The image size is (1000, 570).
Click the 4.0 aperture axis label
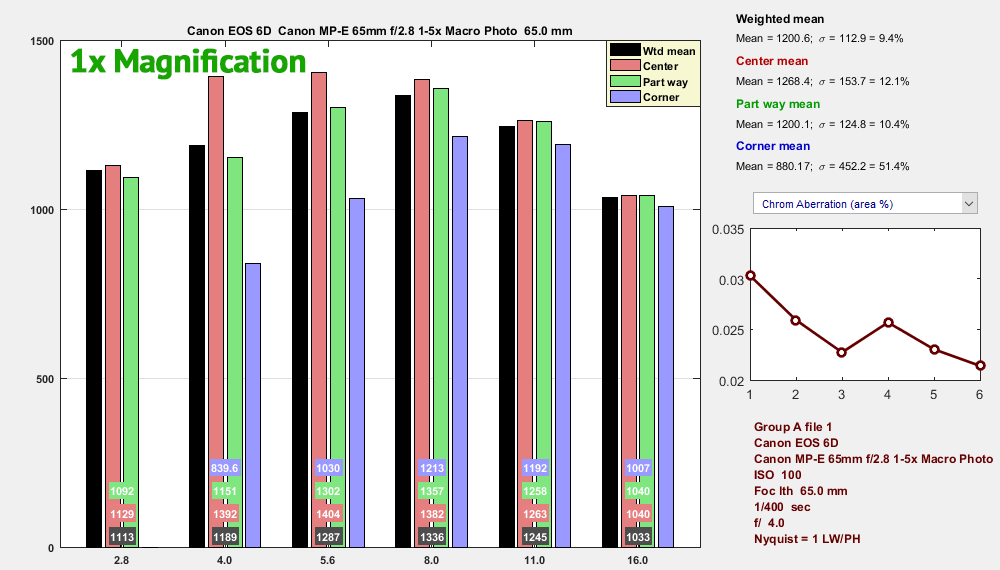point(225,560)
